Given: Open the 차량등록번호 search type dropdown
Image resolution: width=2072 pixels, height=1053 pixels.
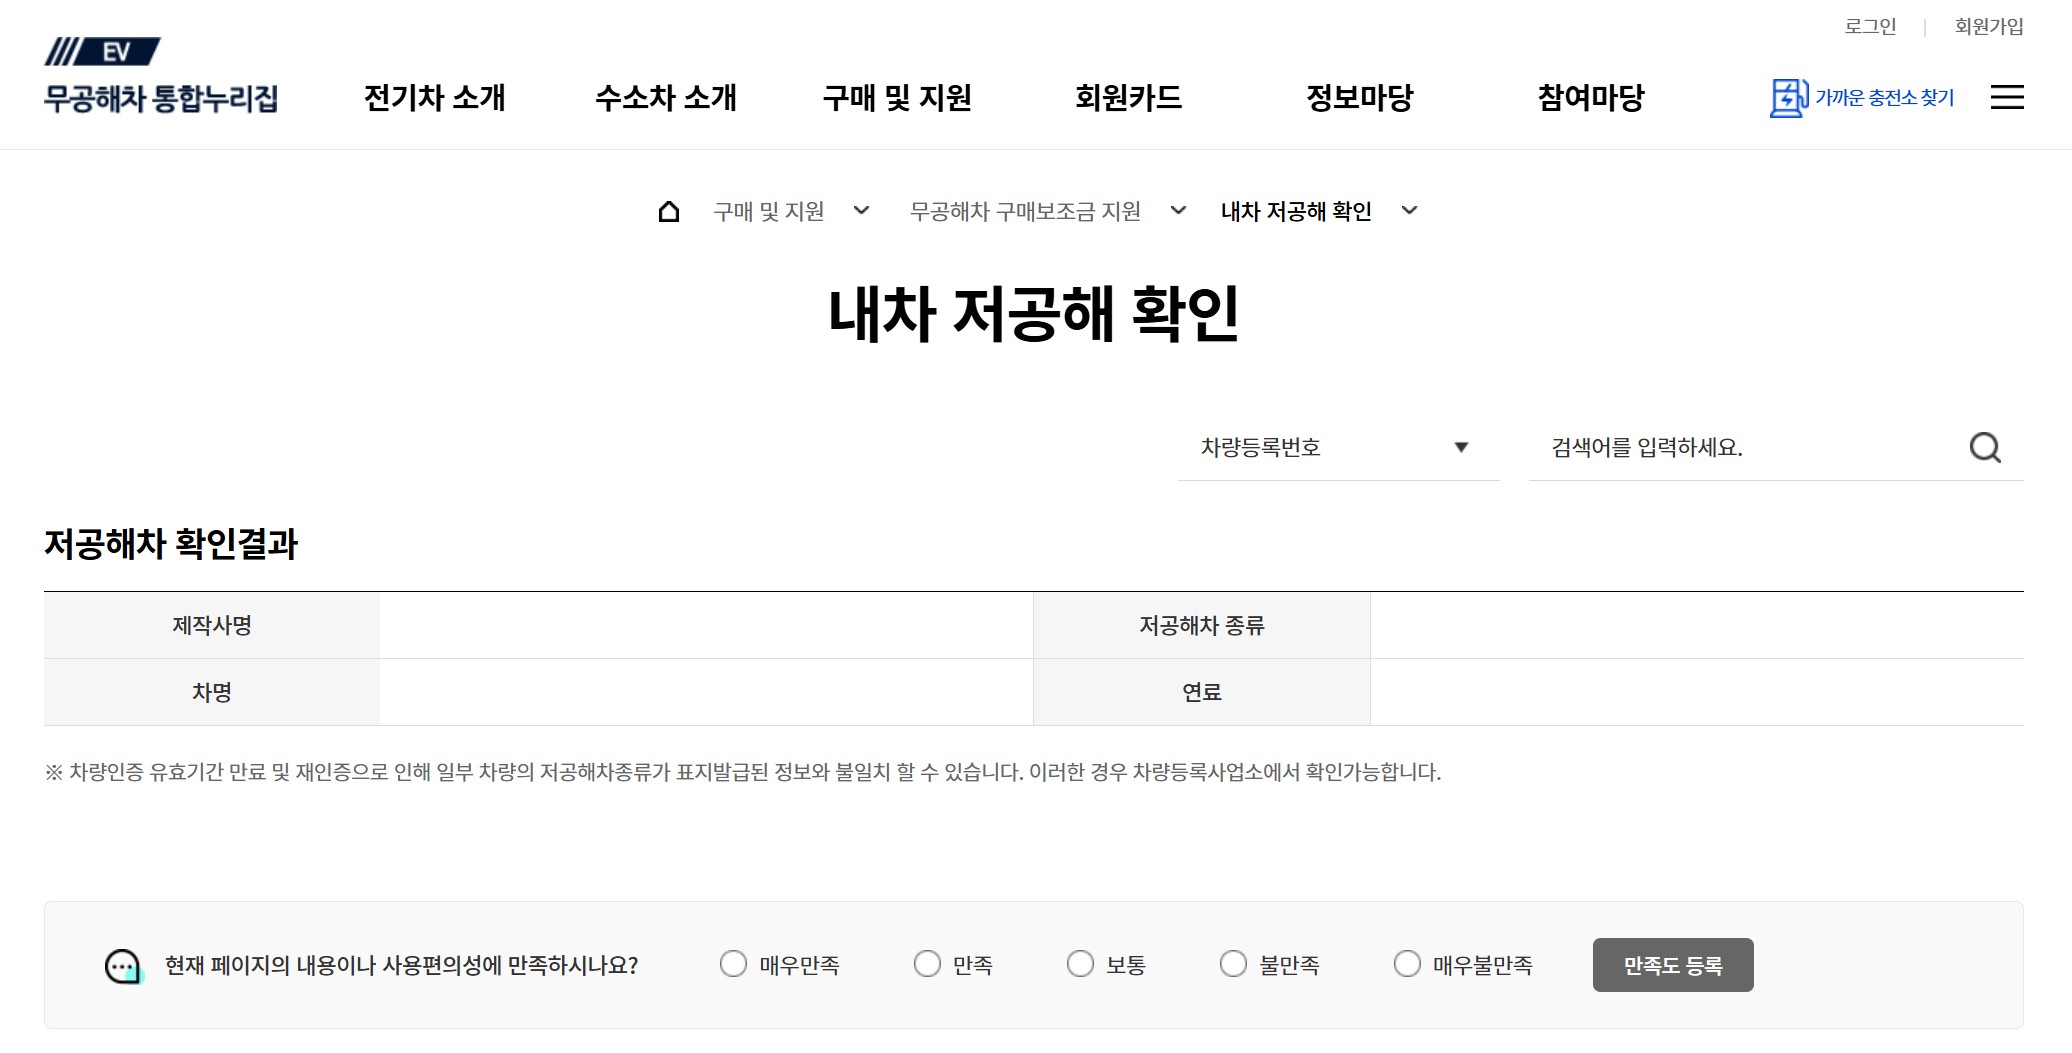Looking at the screenshot, I should click(x=1339, y=448).
